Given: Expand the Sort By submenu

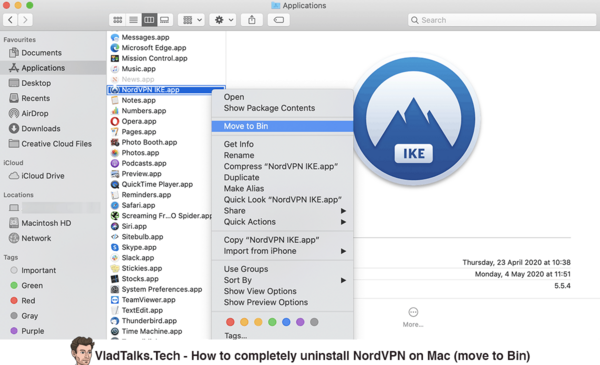Looking at the screenshot, I should [x=282, y=280].
